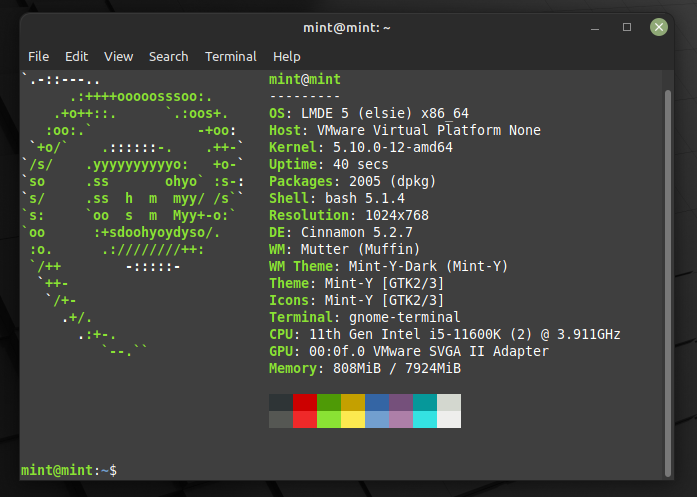697x497 pixels.
Task: Click the dark blue swatch in top row
Action: pos(377,402)
